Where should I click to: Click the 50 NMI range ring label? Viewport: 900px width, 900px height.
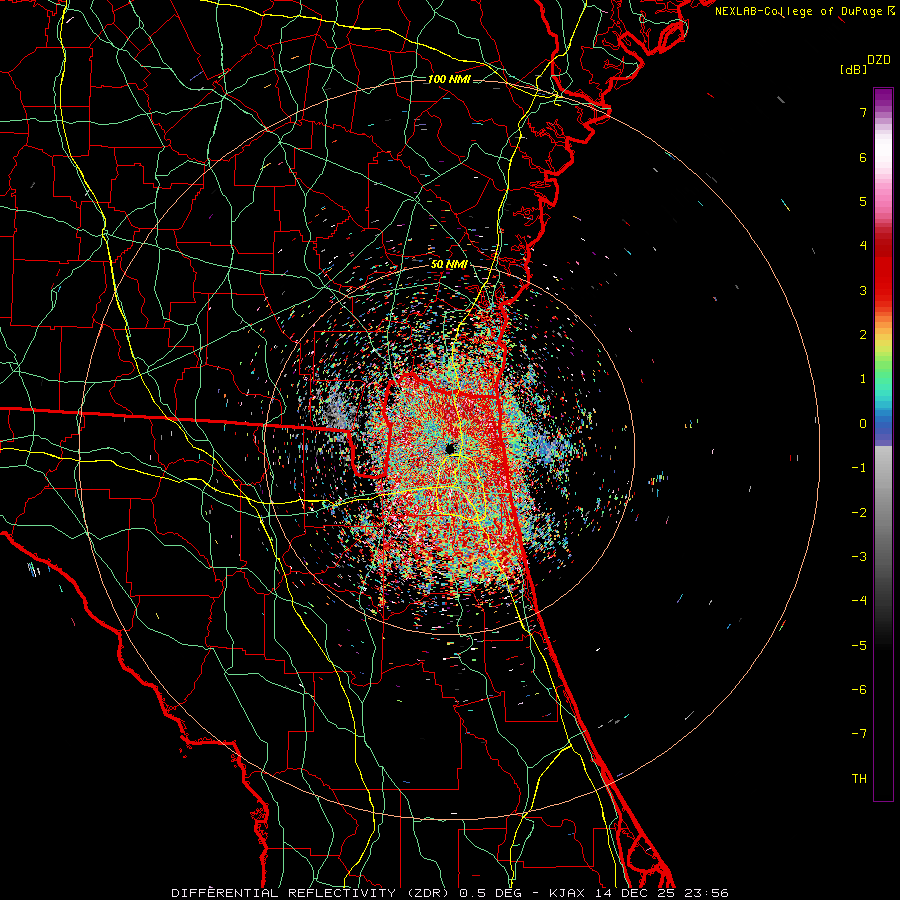(449, 265)
